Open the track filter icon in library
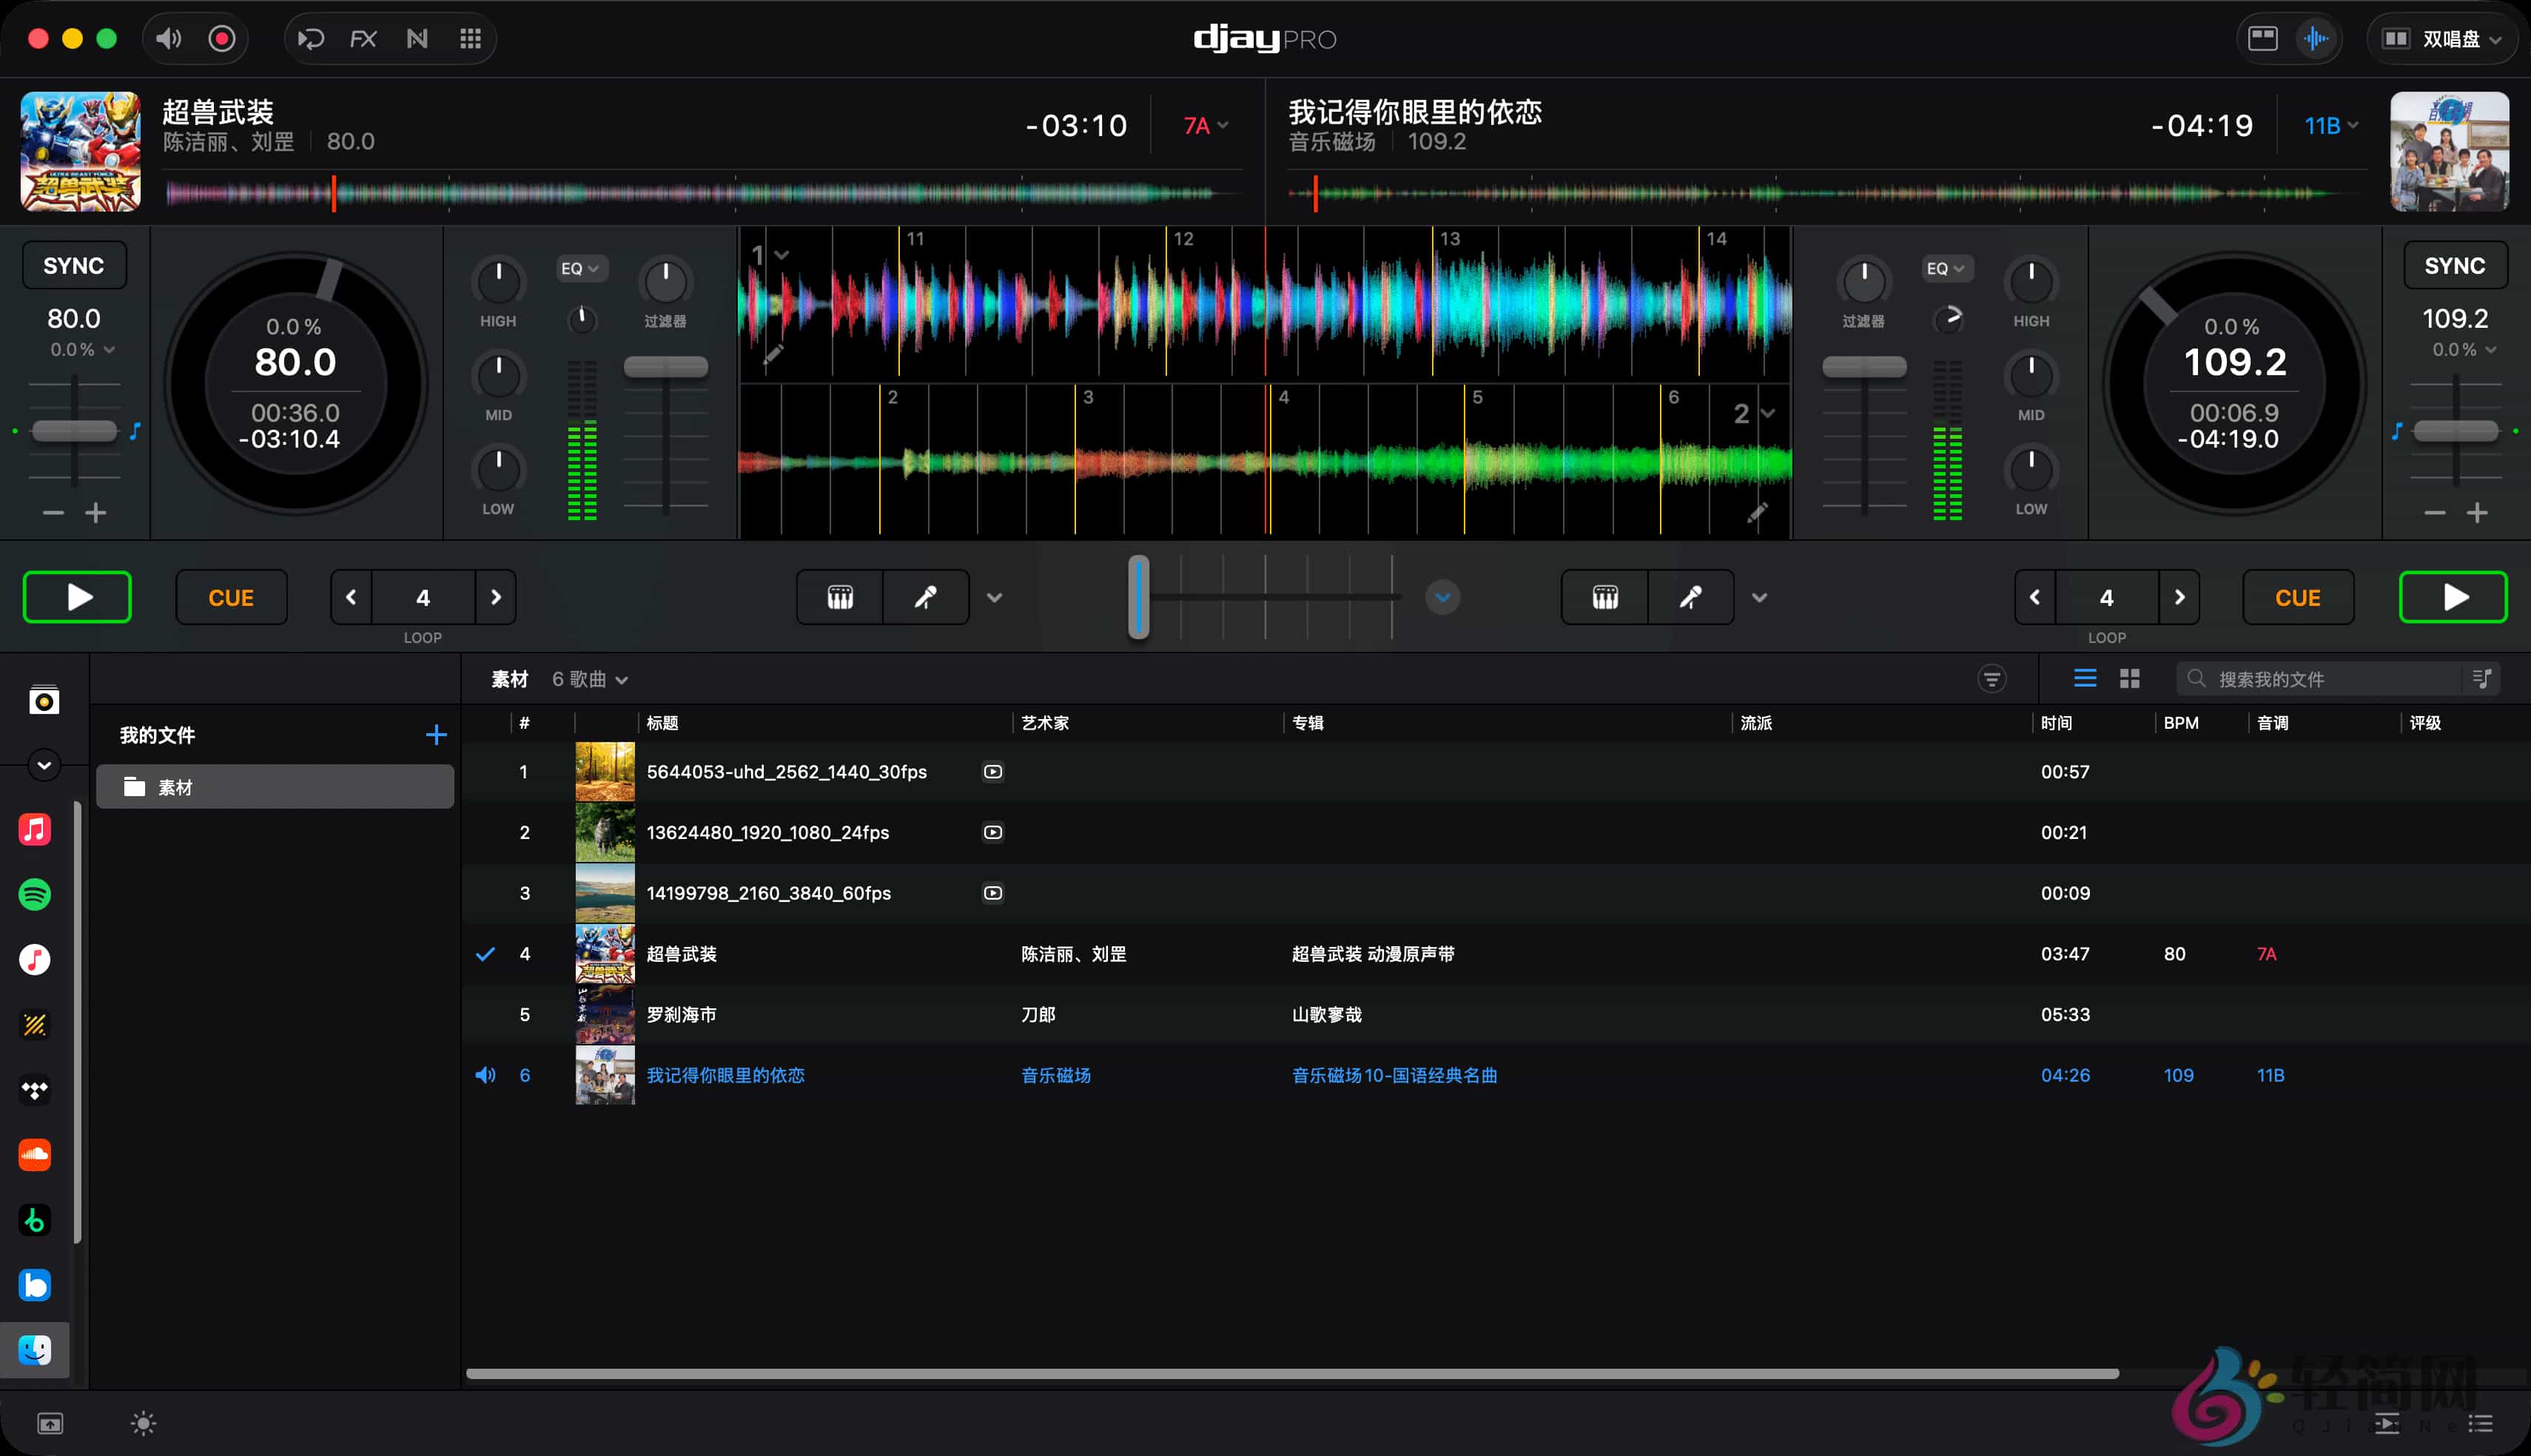Viewport: 2531px width, 1456px height. click(1991, 679)
